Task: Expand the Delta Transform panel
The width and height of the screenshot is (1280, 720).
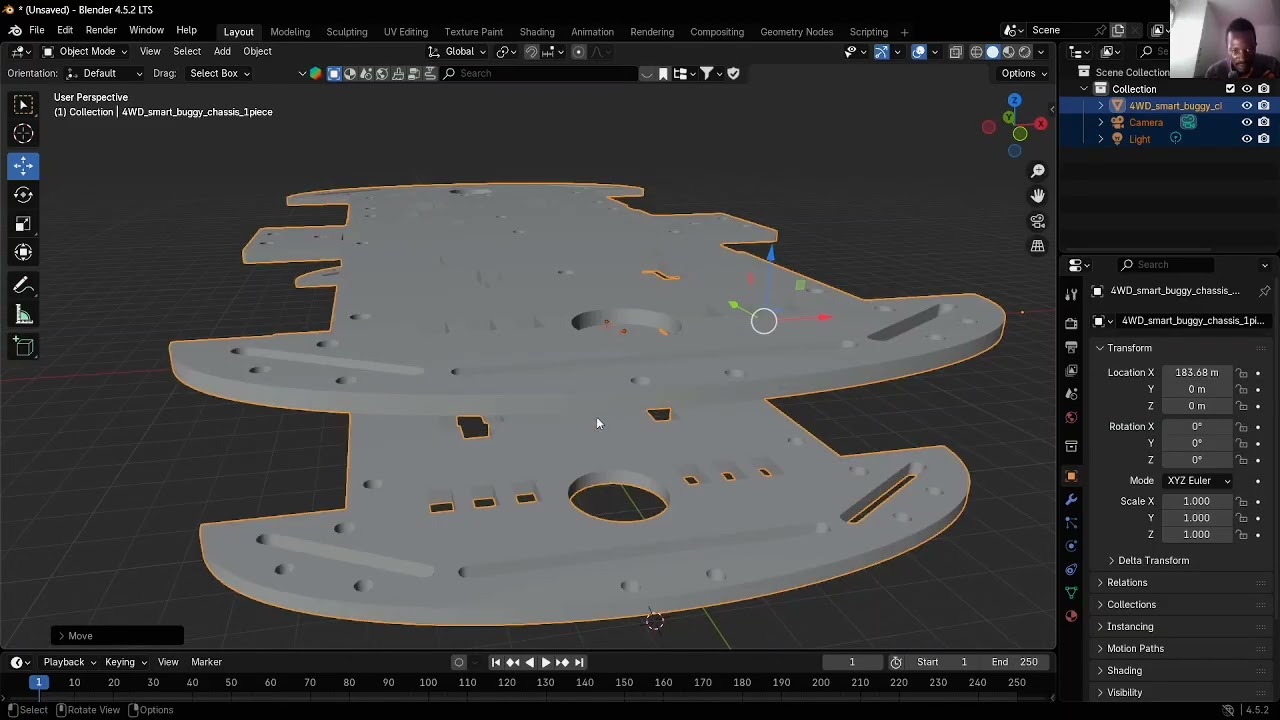Action: [1153, 561]
